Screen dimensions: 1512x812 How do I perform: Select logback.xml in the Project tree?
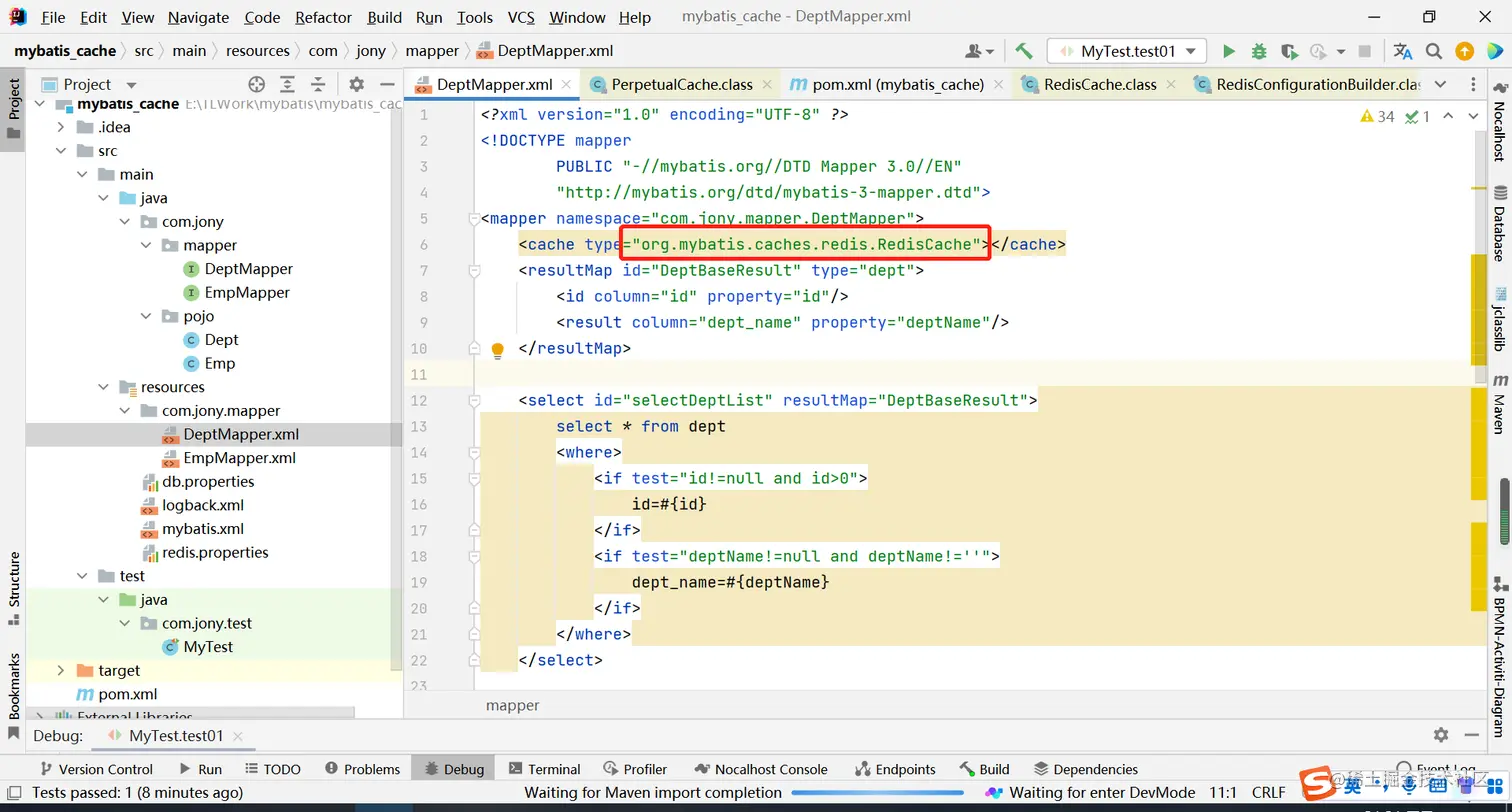203,505
